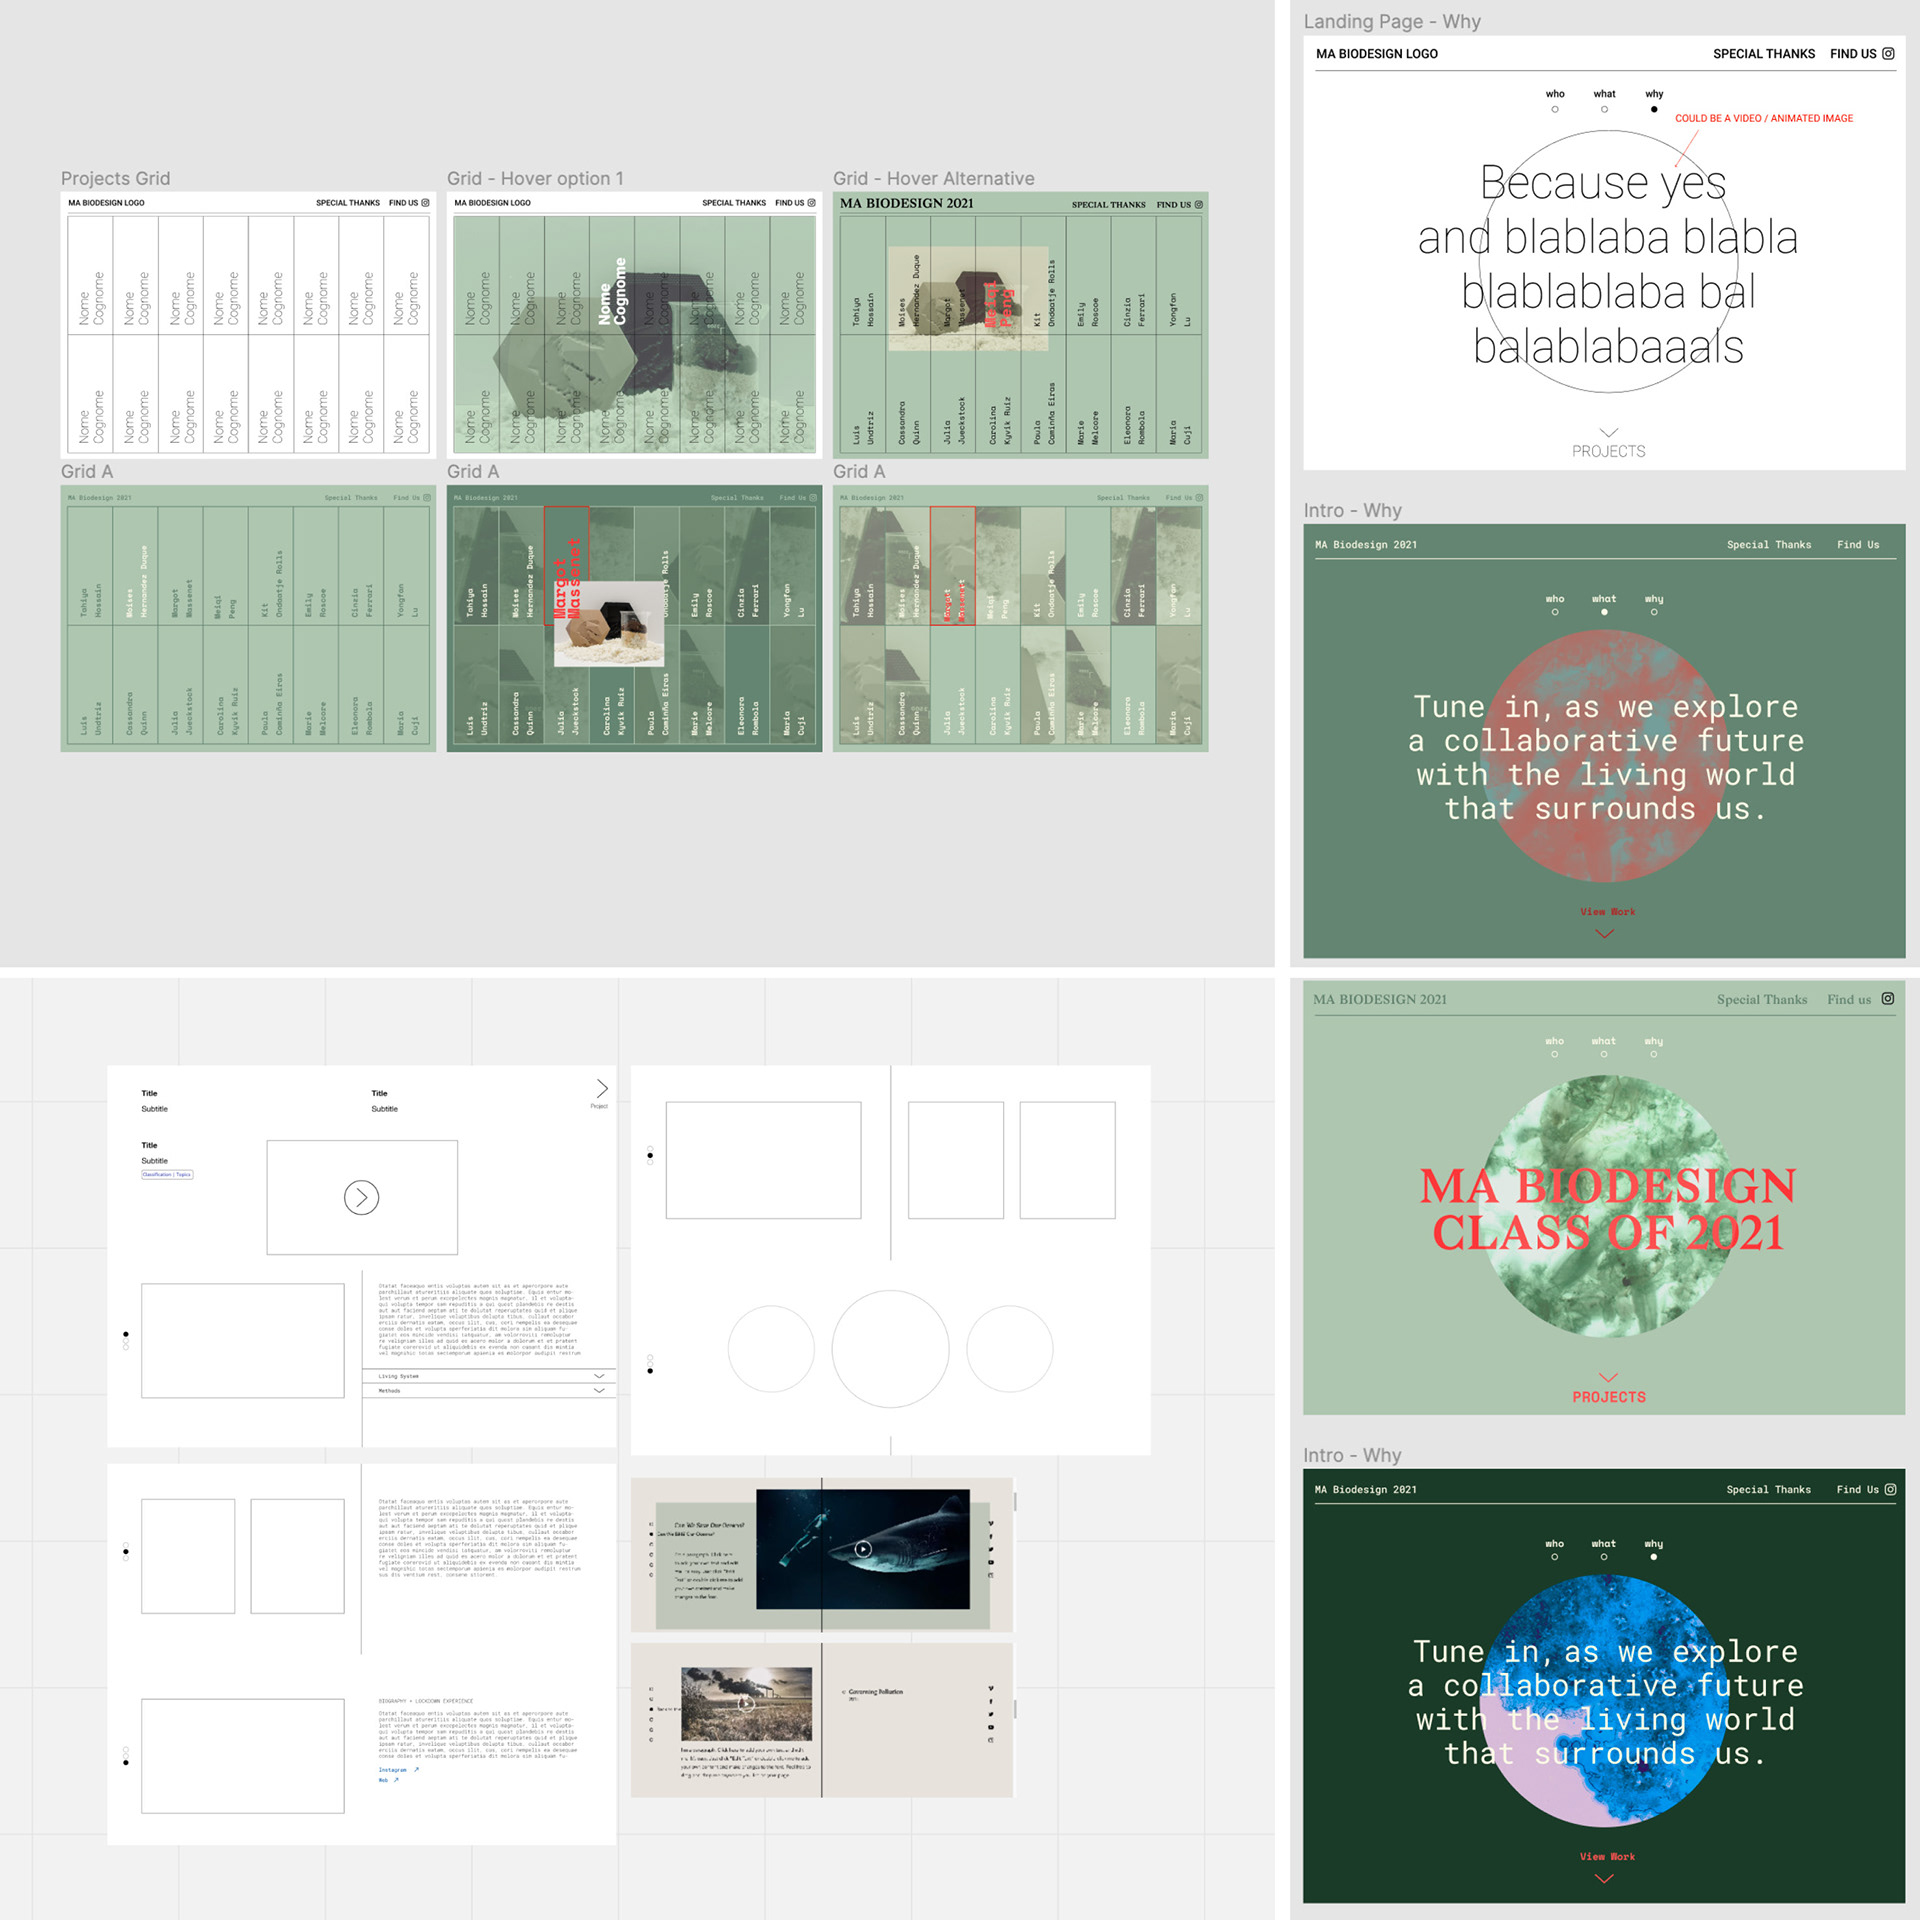Play the polluted field video
This screenshot has height=1920, width=1920.
coord(746,1703)
